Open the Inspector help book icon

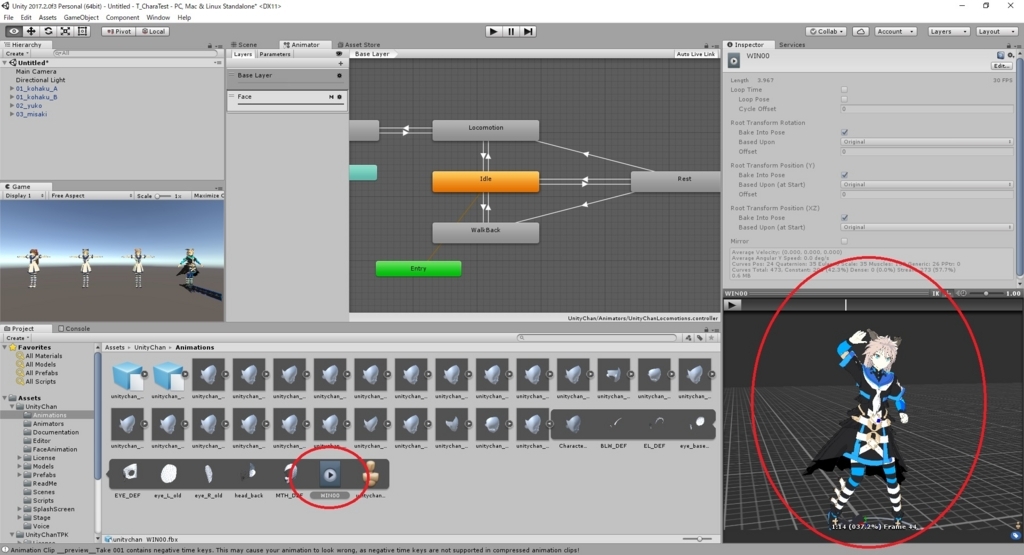coord(1000,56)
